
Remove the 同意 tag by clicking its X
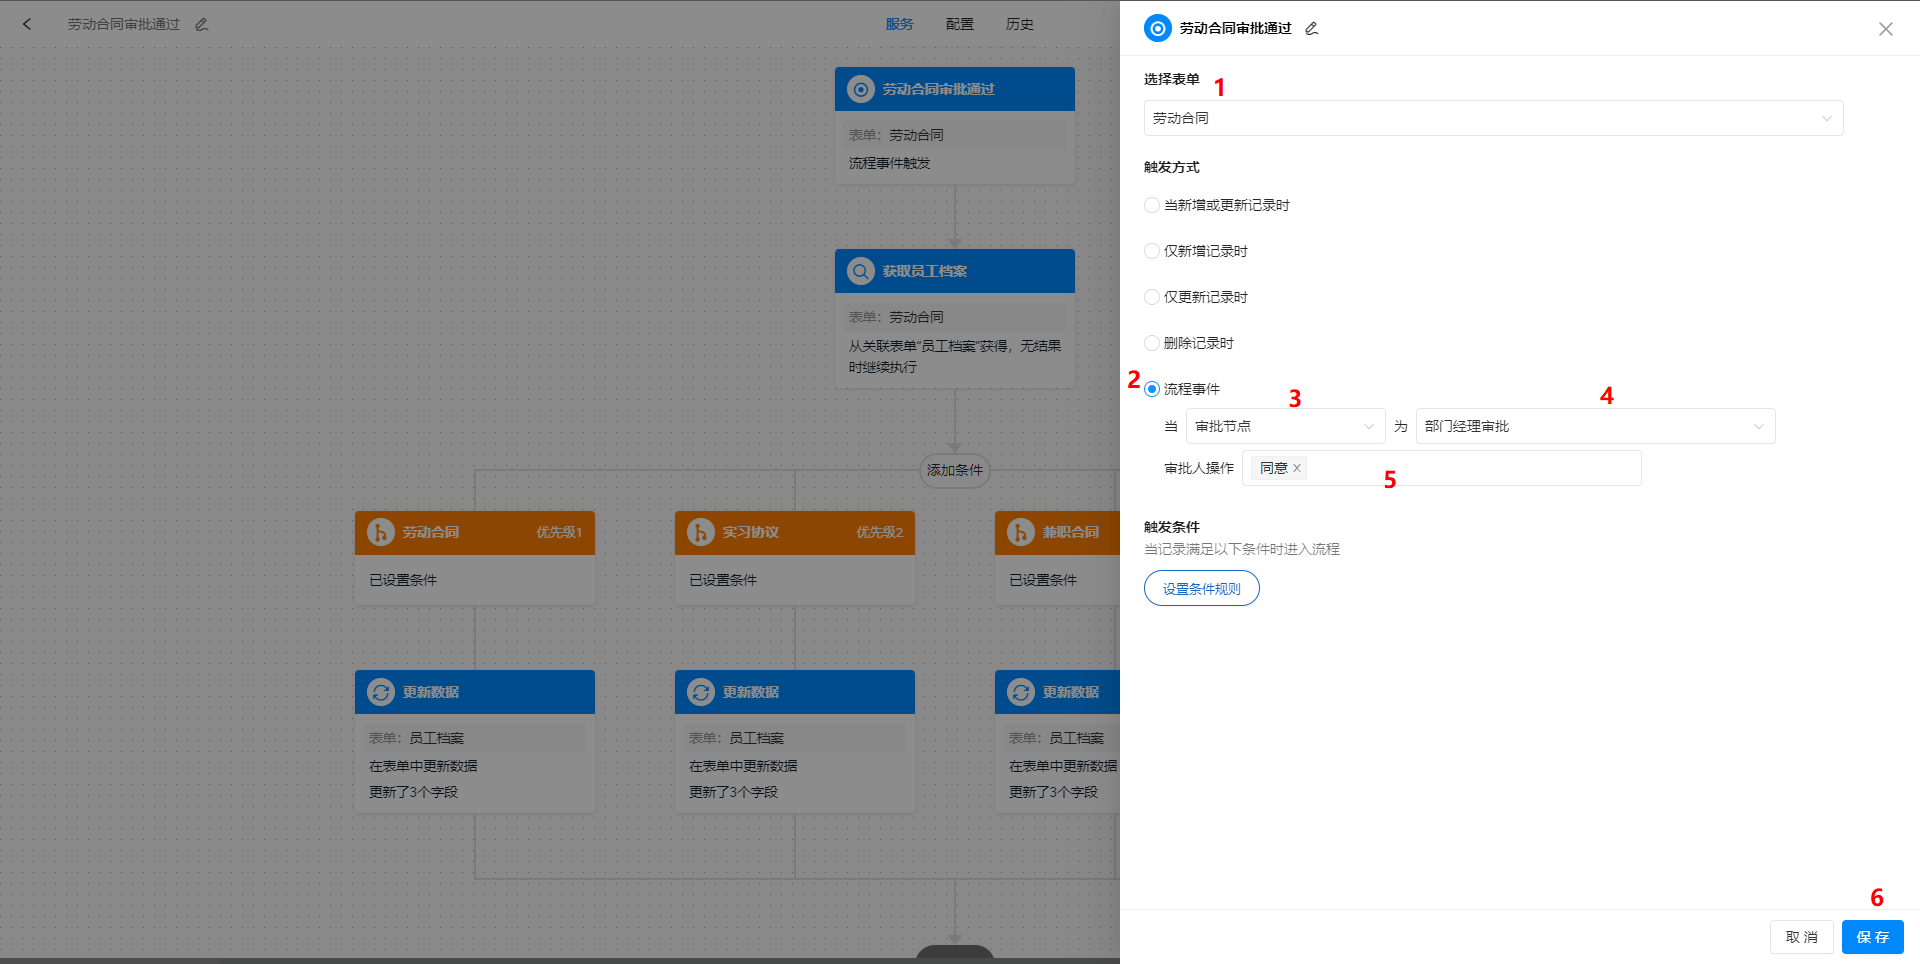click(1296, 467)
